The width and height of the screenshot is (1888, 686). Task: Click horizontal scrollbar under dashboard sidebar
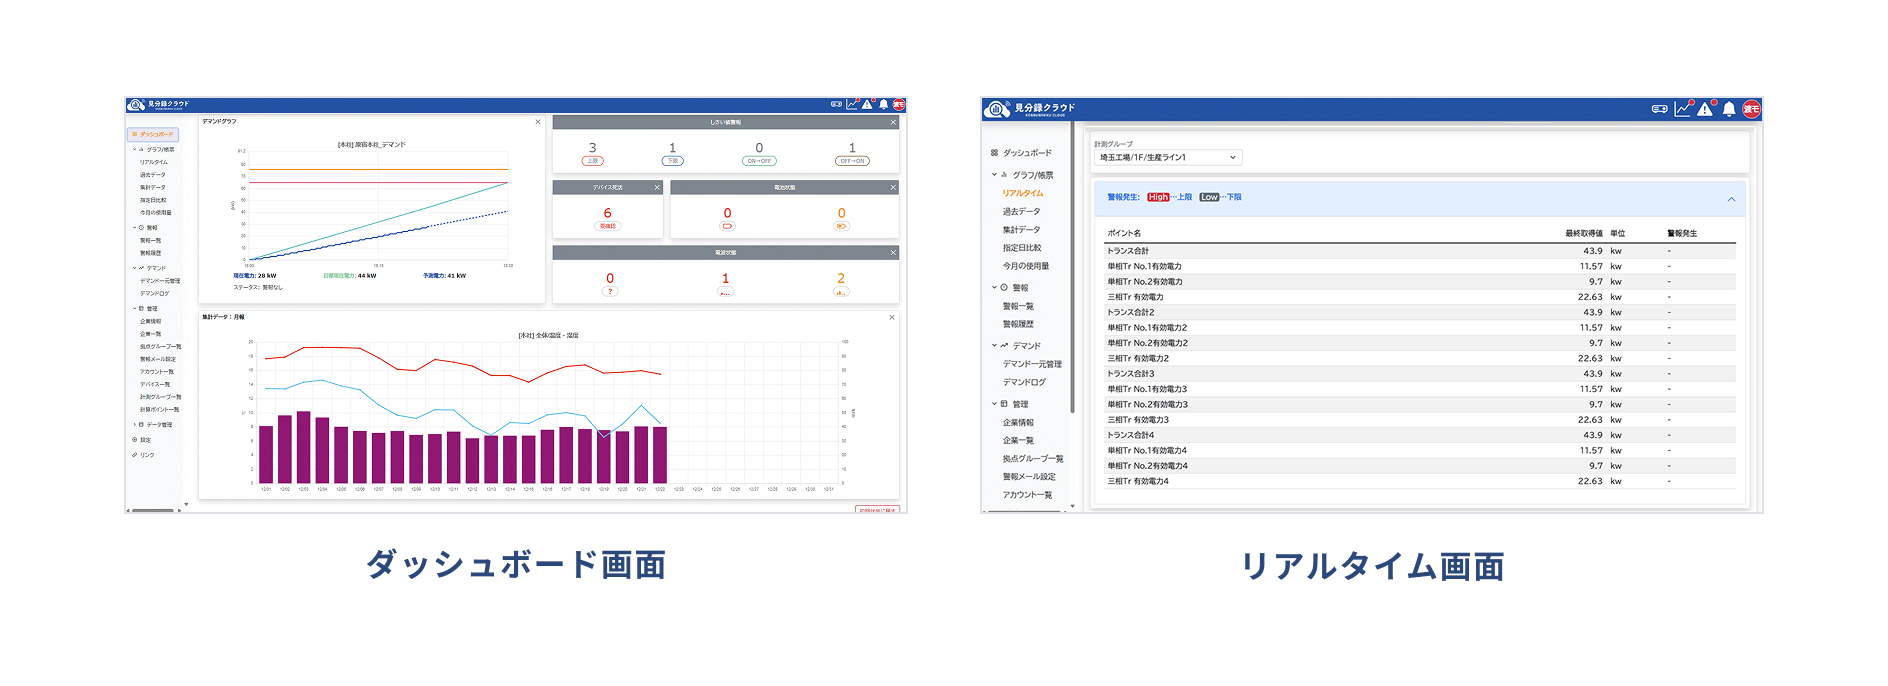point(153,510)
